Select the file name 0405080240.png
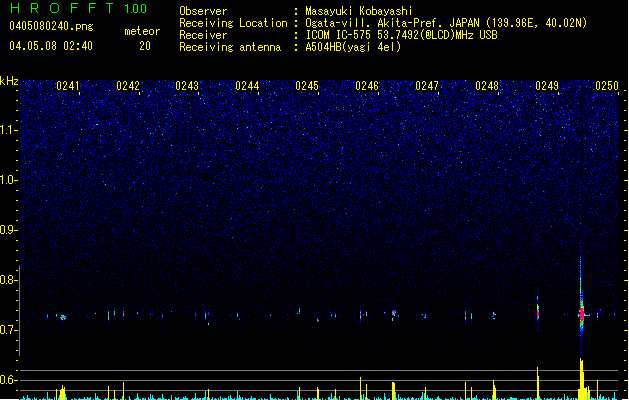The height and width of the screenshot is (400, 629). click(x=51, y=26)
